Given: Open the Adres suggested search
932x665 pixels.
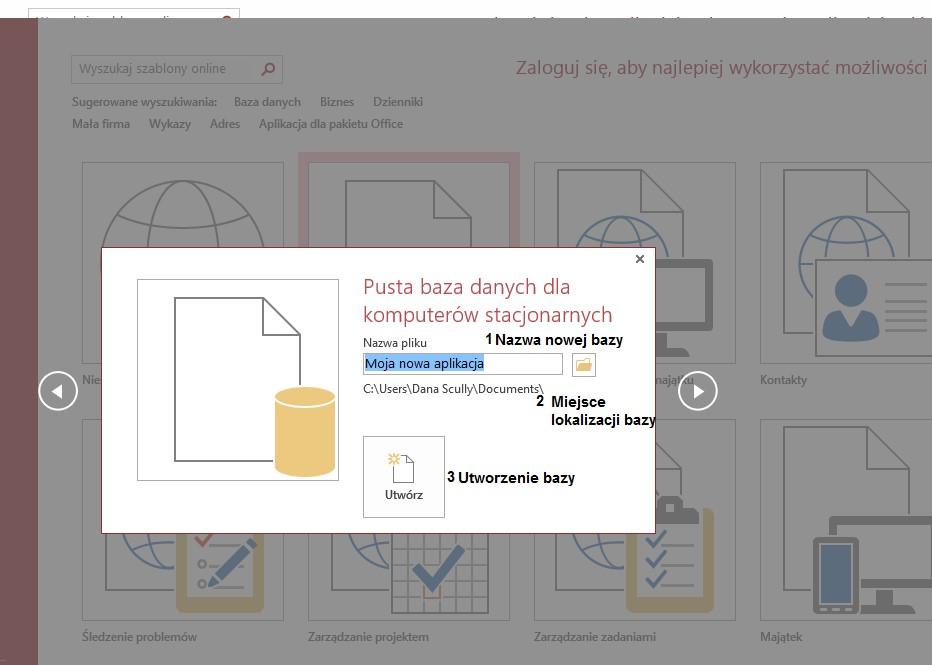Looking at the screenshot, I should coord(225,124).
